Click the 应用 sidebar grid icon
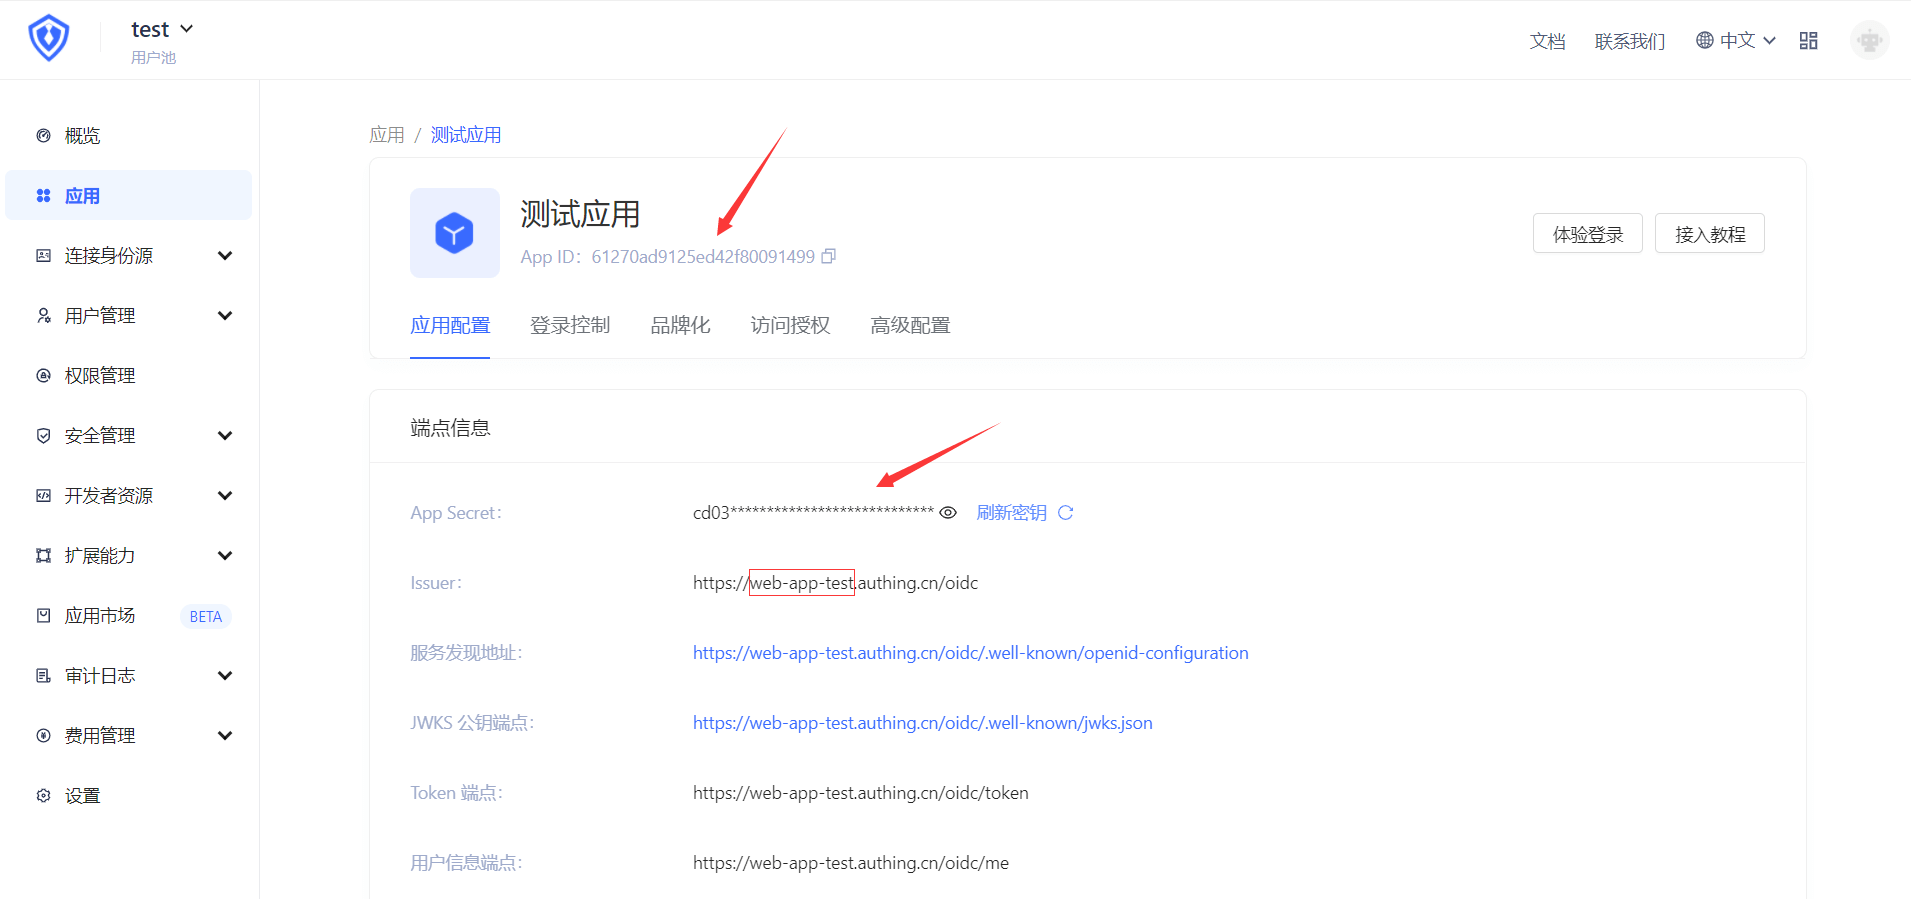Screen dimensions: 1911x899 (43, 196)
